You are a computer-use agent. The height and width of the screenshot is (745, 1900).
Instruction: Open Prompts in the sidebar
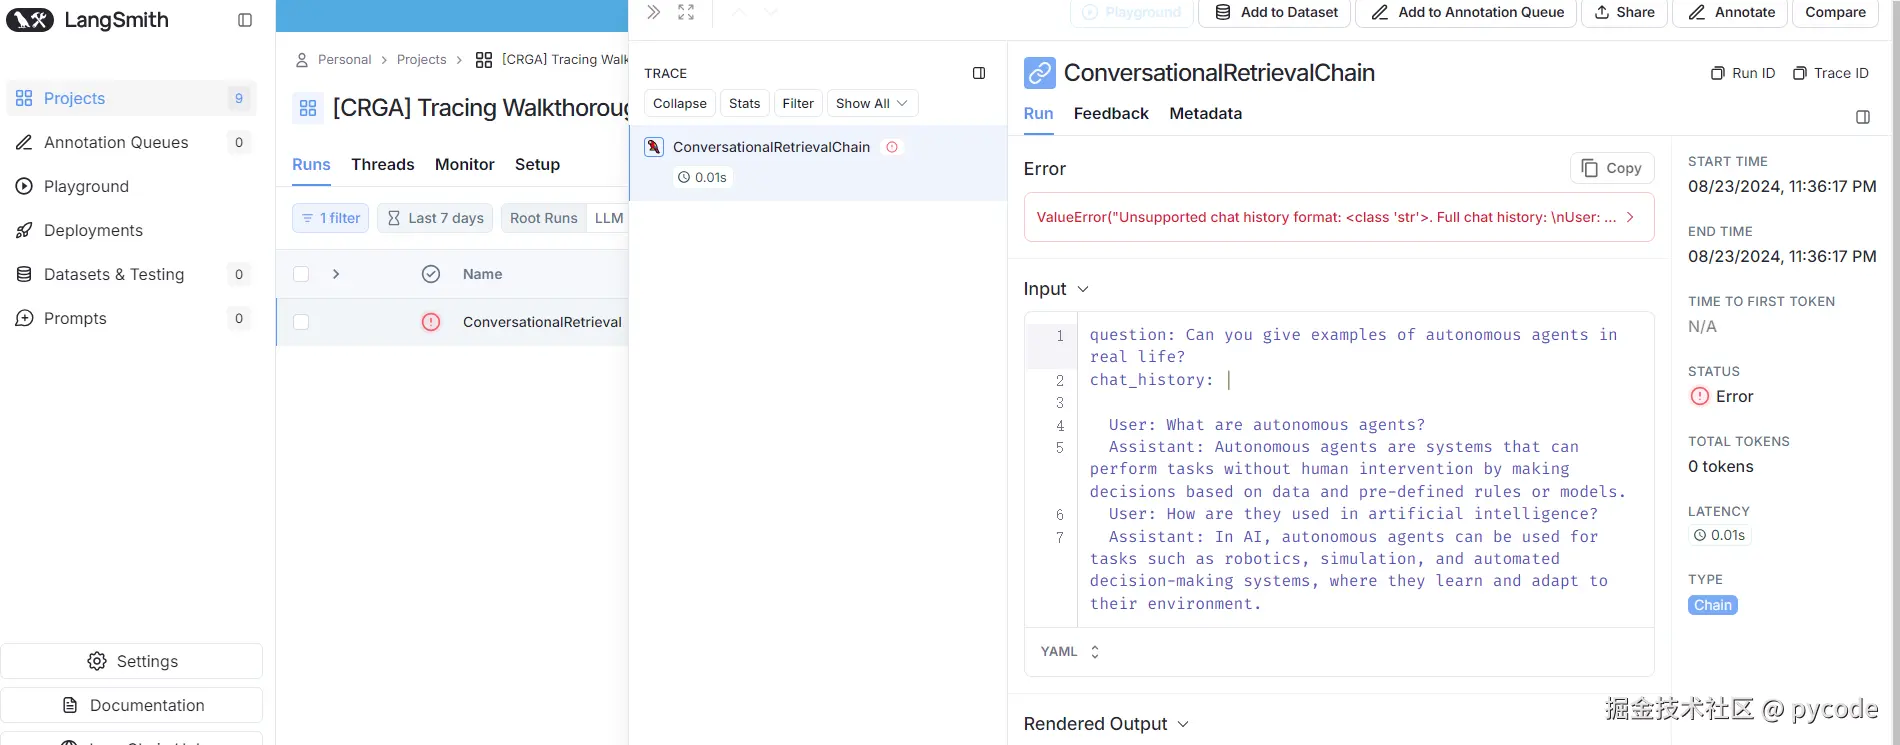131,318
